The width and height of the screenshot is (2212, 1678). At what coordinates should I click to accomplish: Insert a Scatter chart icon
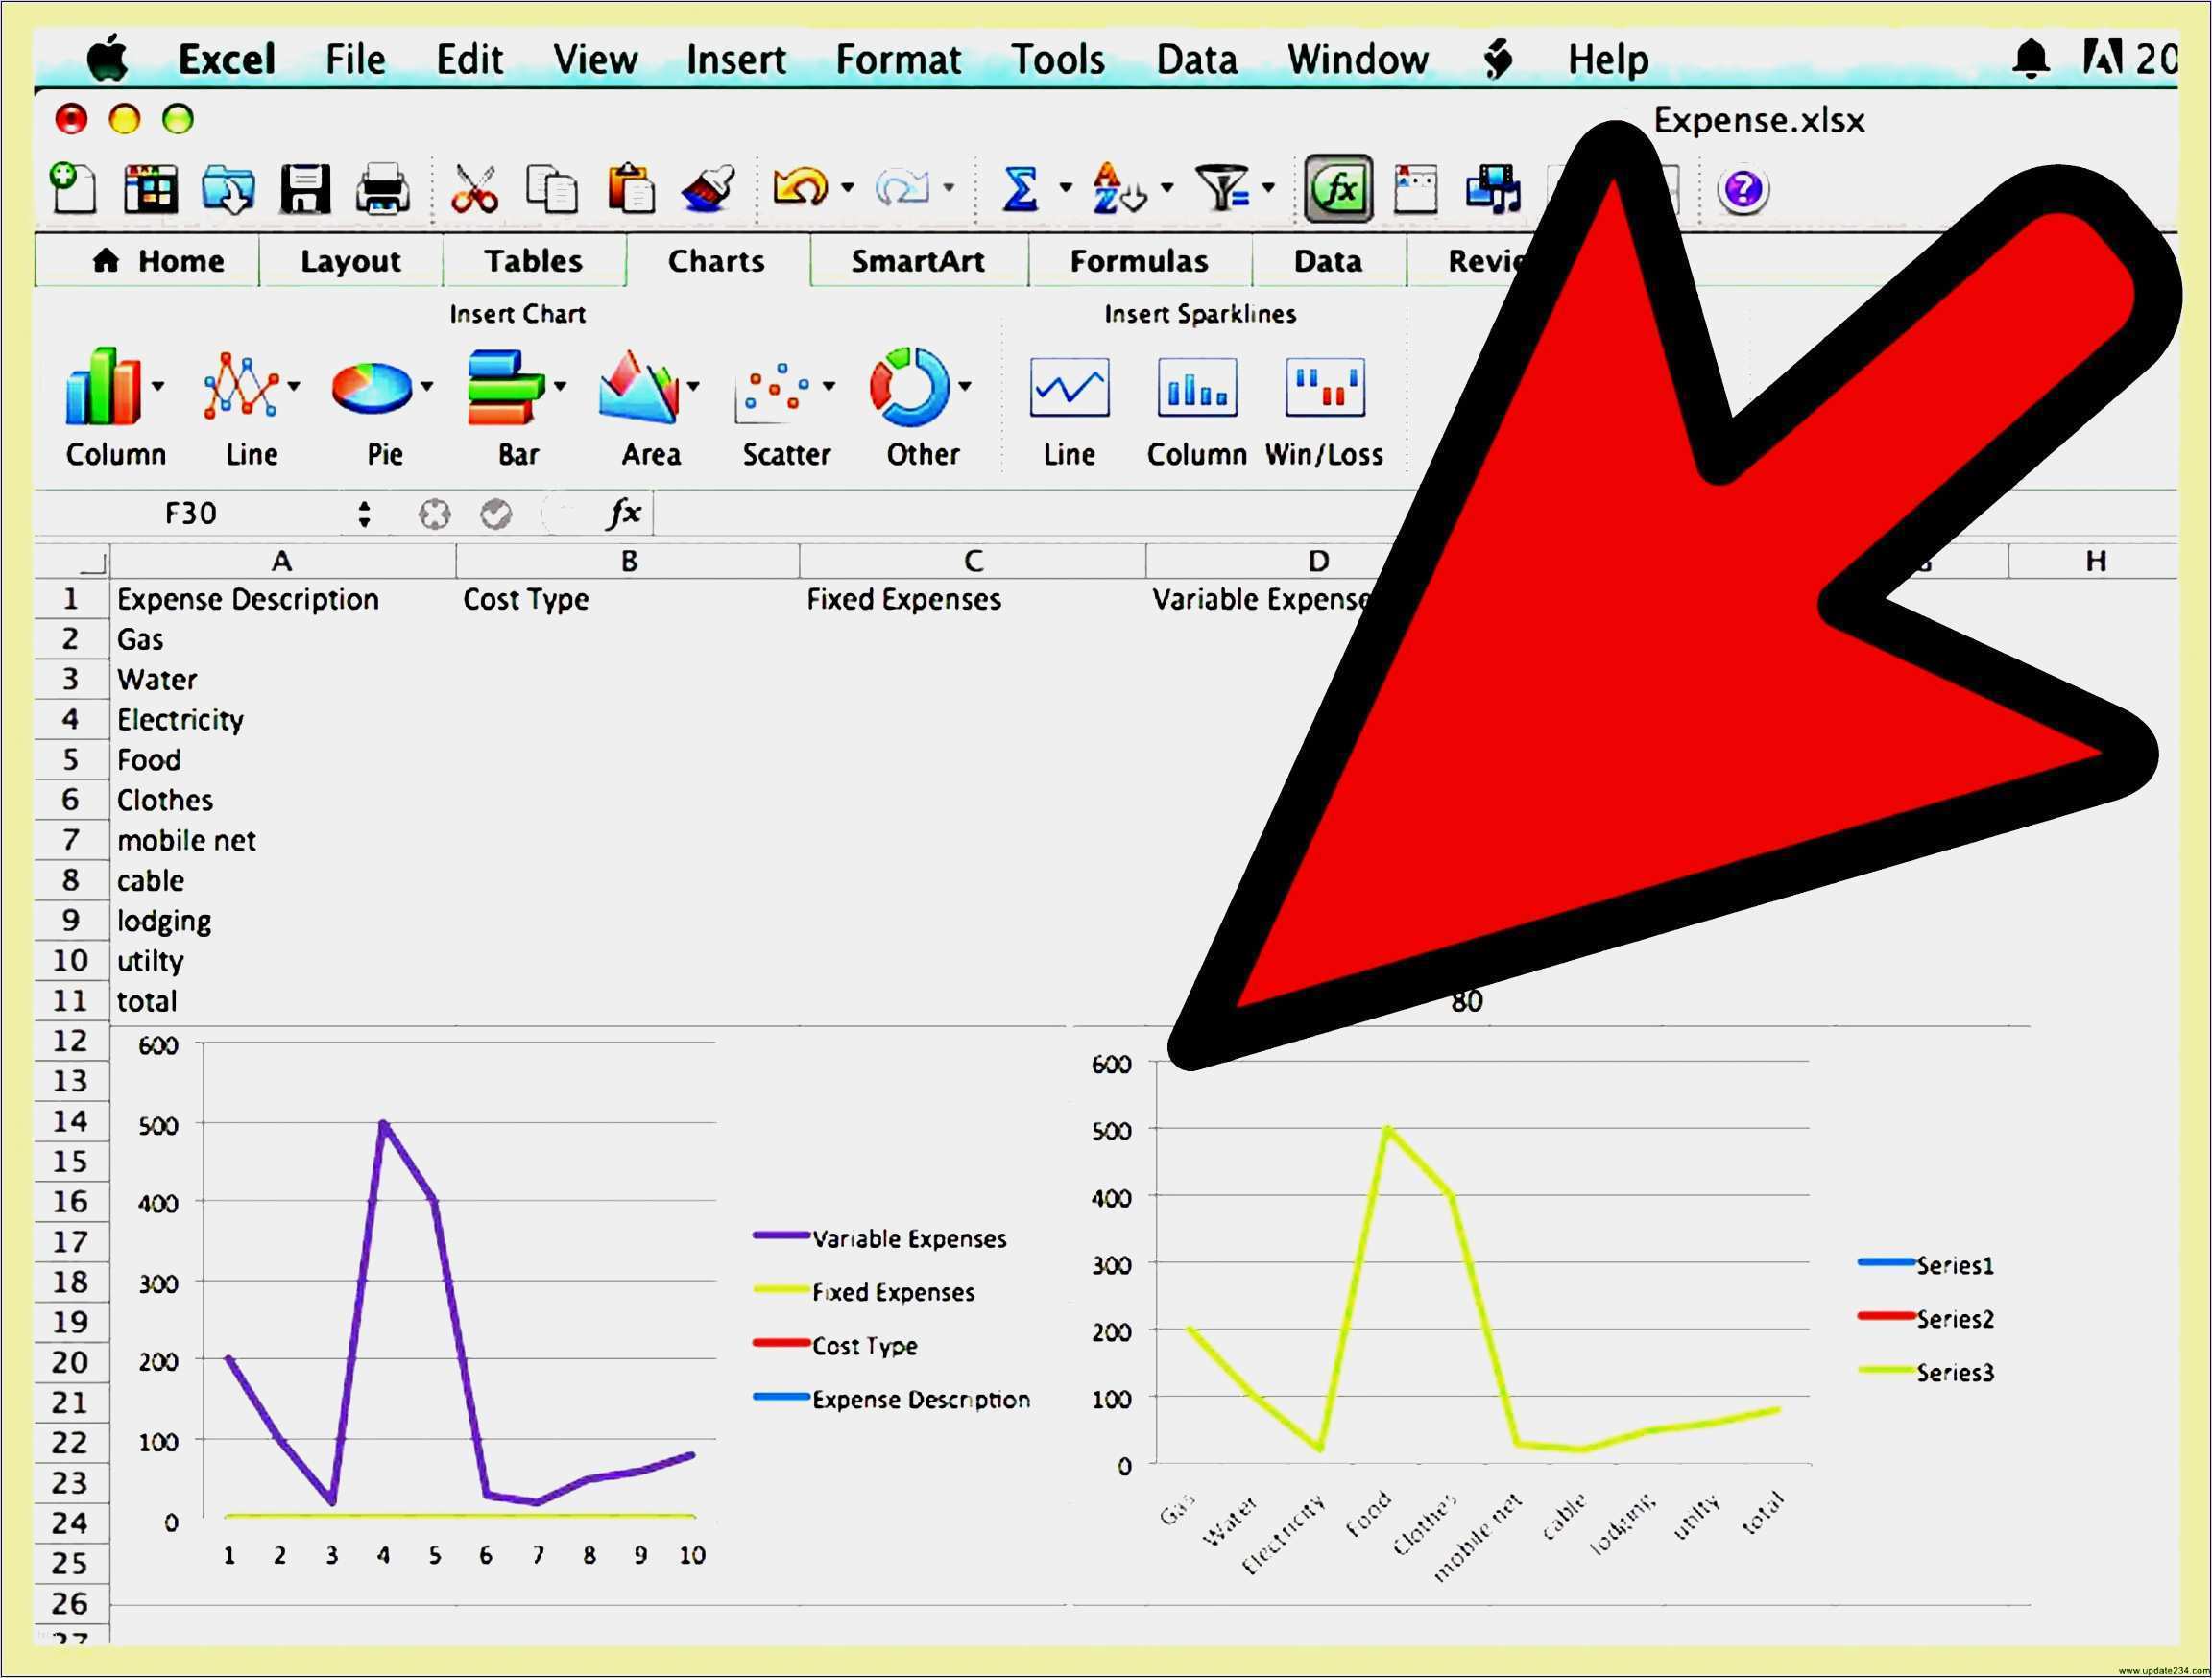click(x=775, y=390)
